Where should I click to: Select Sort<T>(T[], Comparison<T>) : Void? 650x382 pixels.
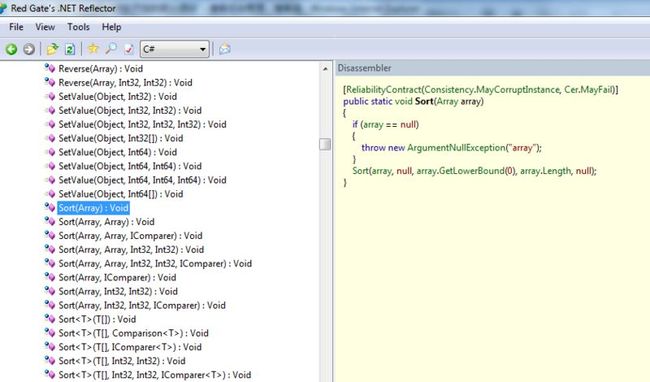click(133, 333)
